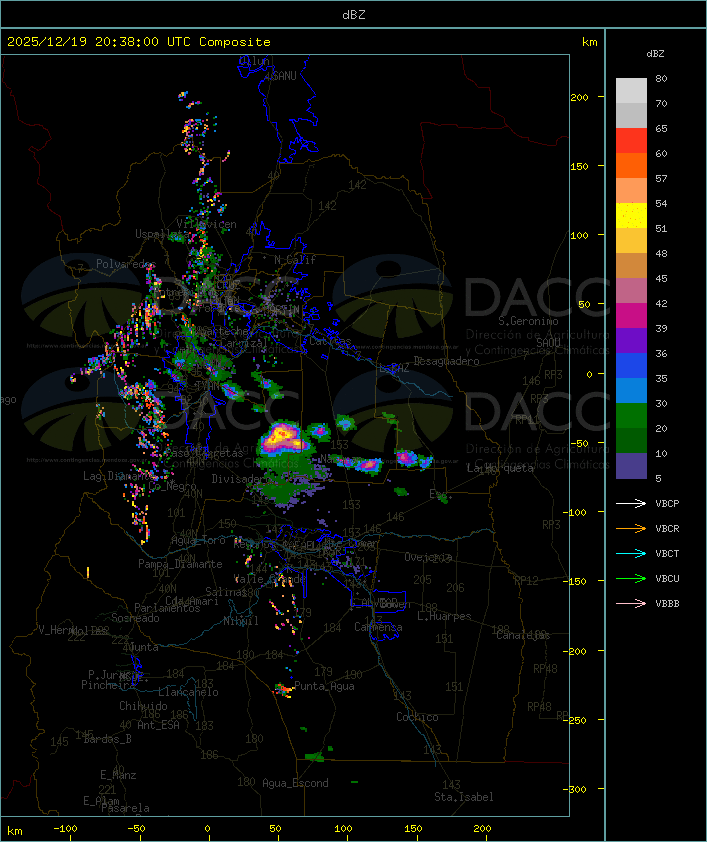Click the Chihuido place label
Image resolution: width=707 pixels, height=842 pixels.
click(x=143, y=706)
